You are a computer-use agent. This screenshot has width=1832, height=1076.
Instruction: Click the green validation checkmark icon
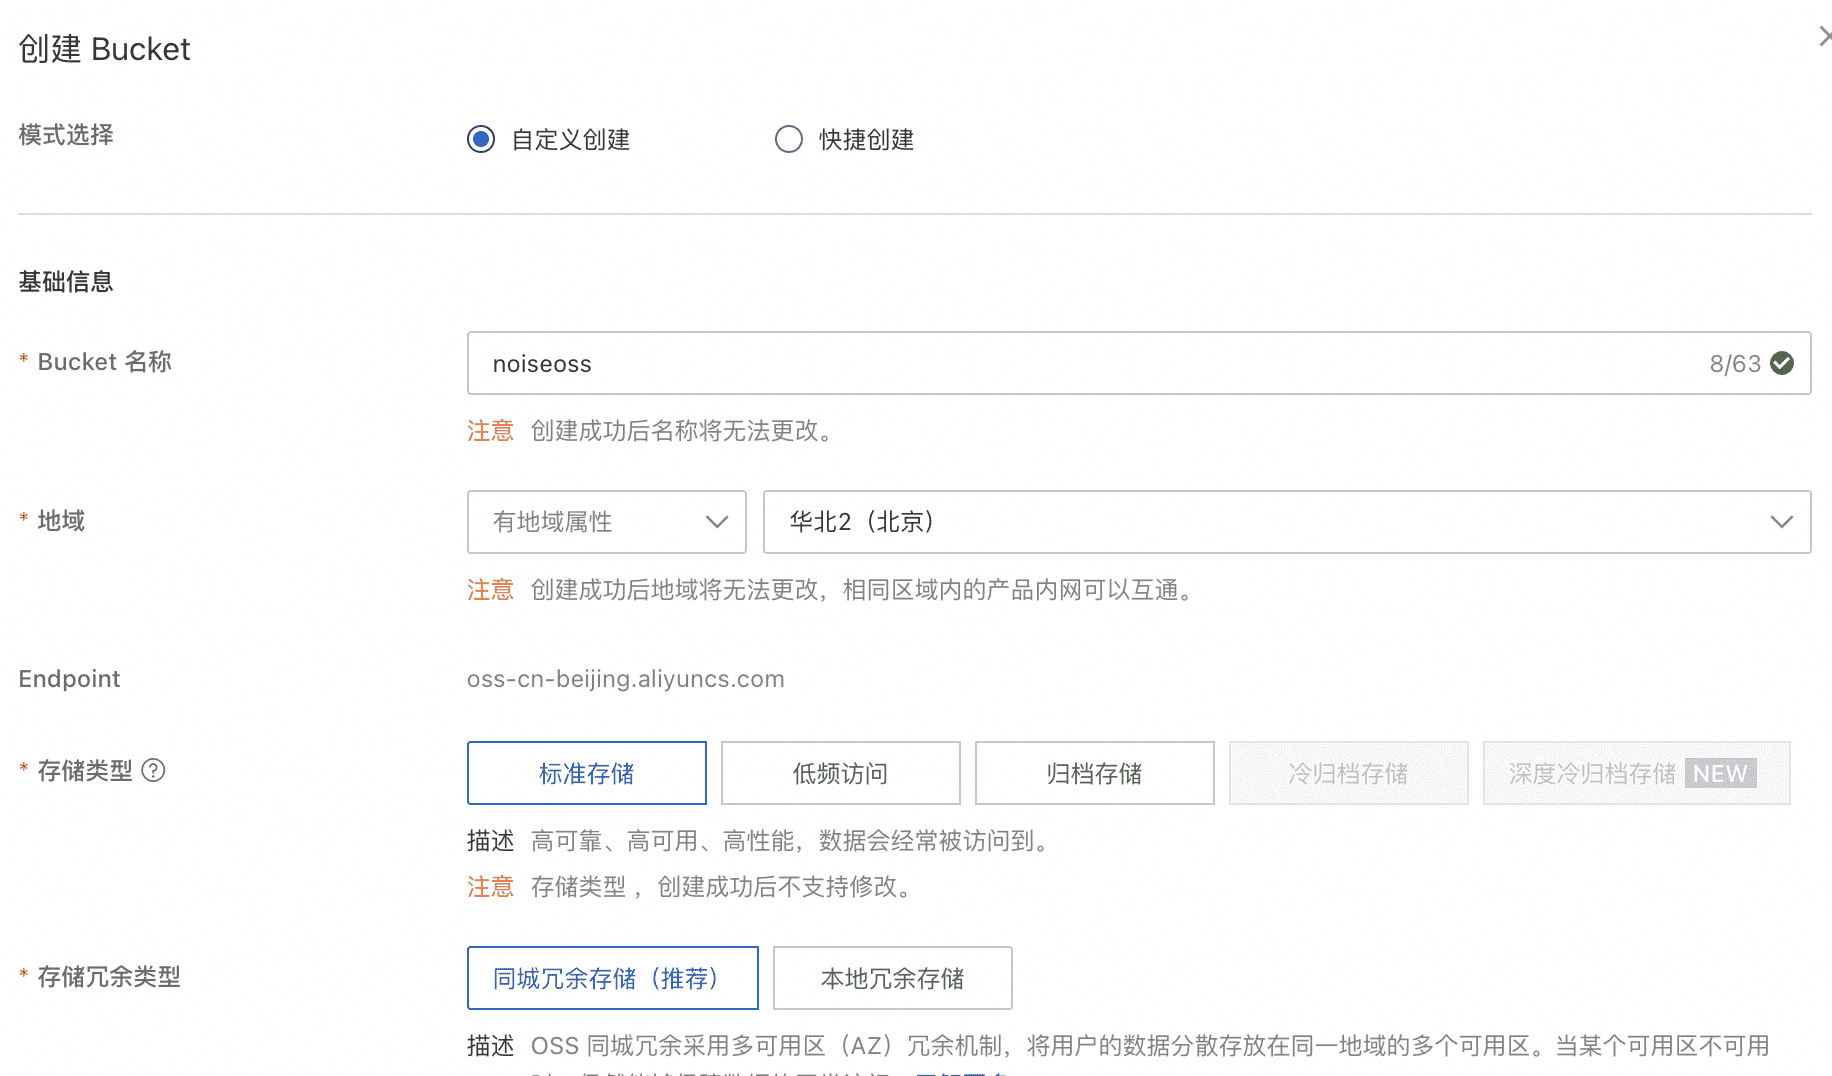click(1782, 363)
